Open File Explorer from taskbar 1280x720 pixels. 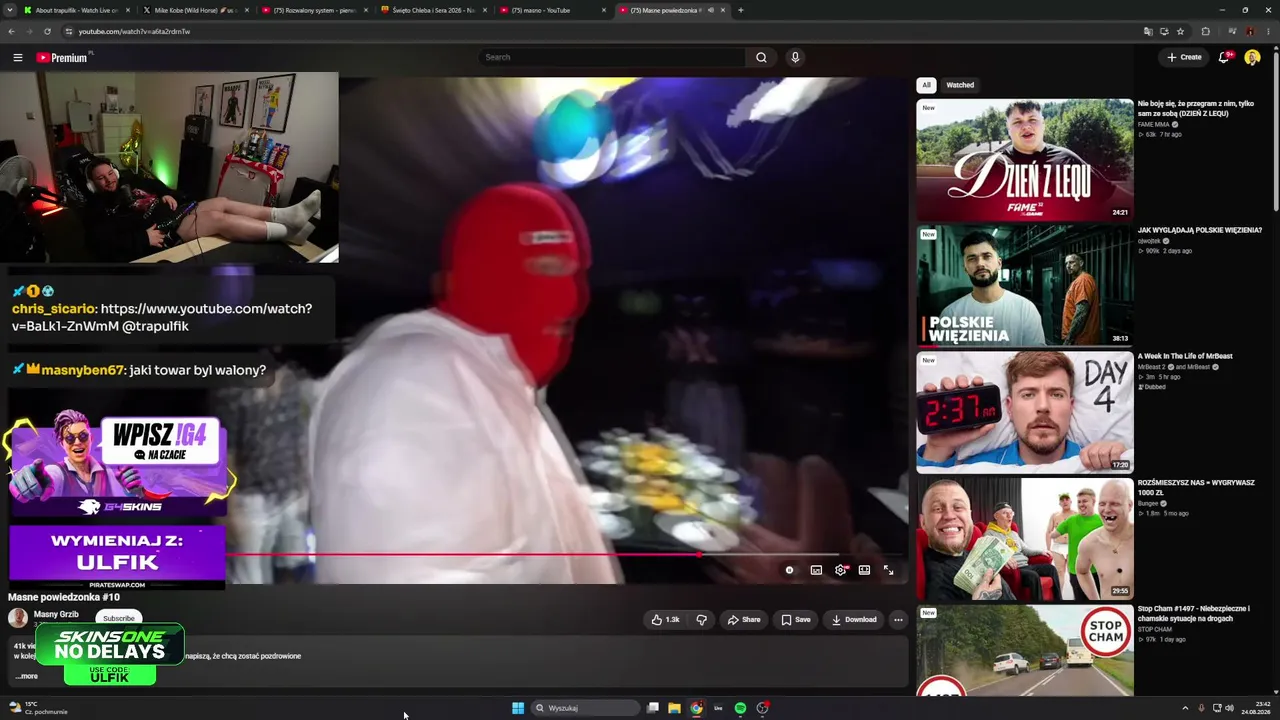[674, 708]
